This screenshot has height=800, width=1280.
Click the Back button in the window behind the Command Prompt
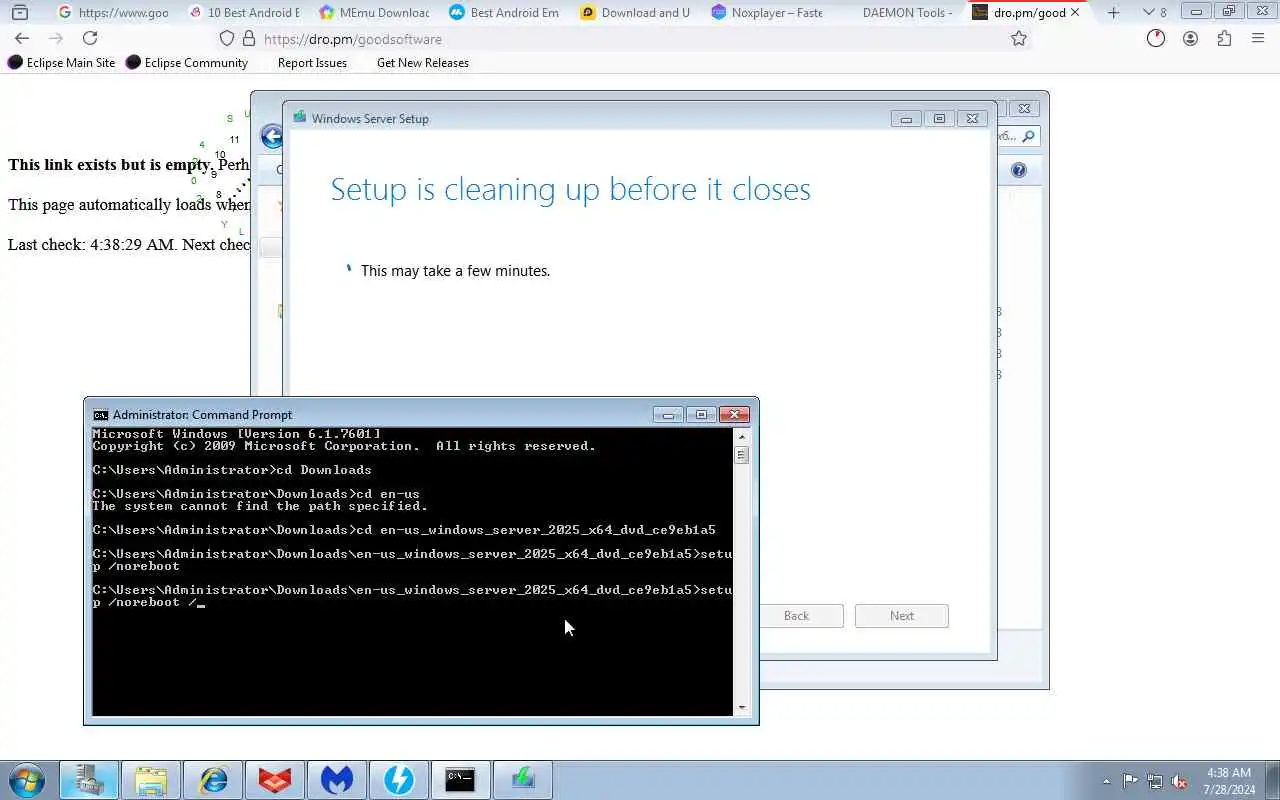[x=796, y=616]
